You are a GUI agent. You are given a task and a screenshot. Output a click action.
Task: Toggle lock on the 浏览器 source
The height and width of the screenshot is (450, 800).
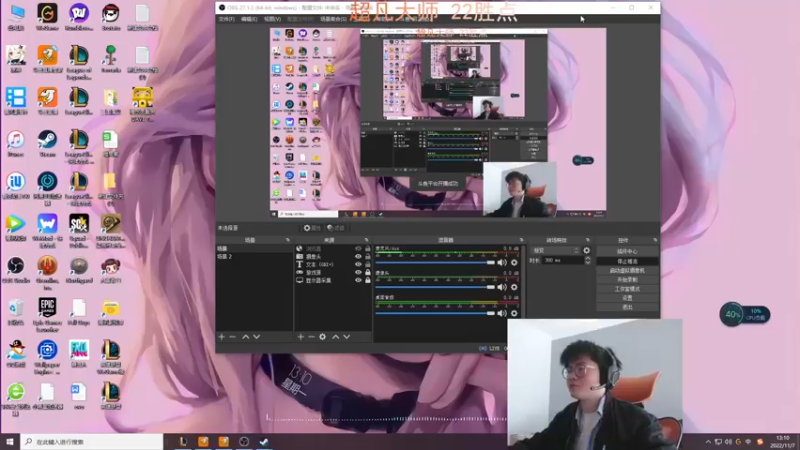point(367,249)
